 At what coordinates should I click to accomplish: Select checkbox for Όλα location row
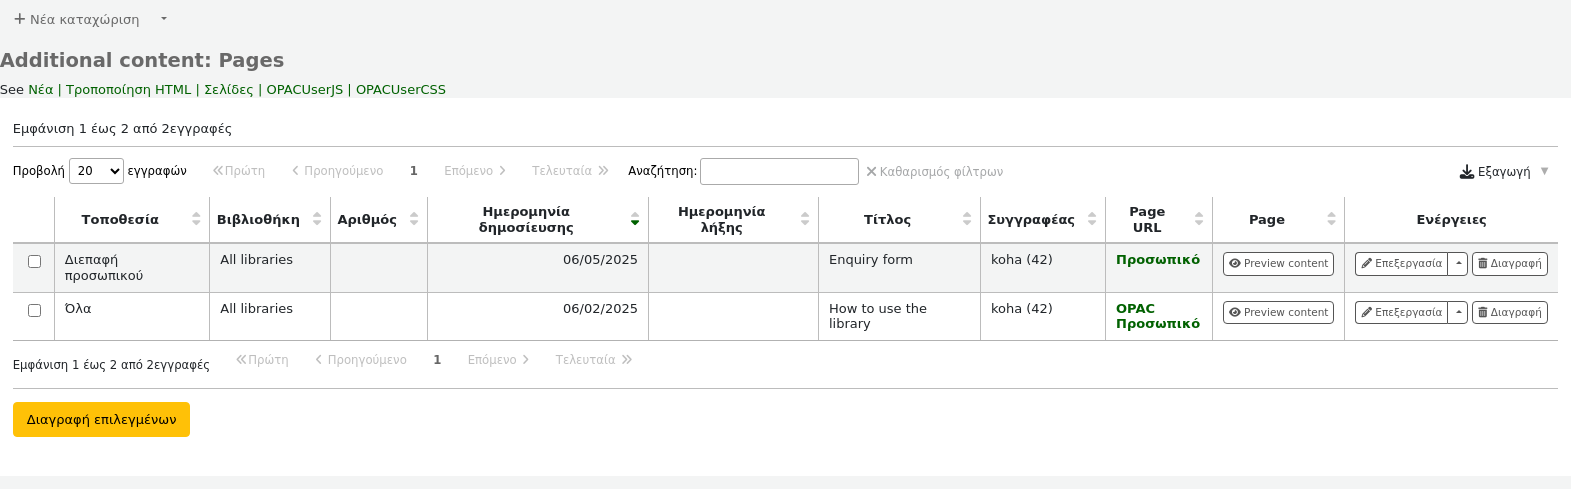coord(34,311)
